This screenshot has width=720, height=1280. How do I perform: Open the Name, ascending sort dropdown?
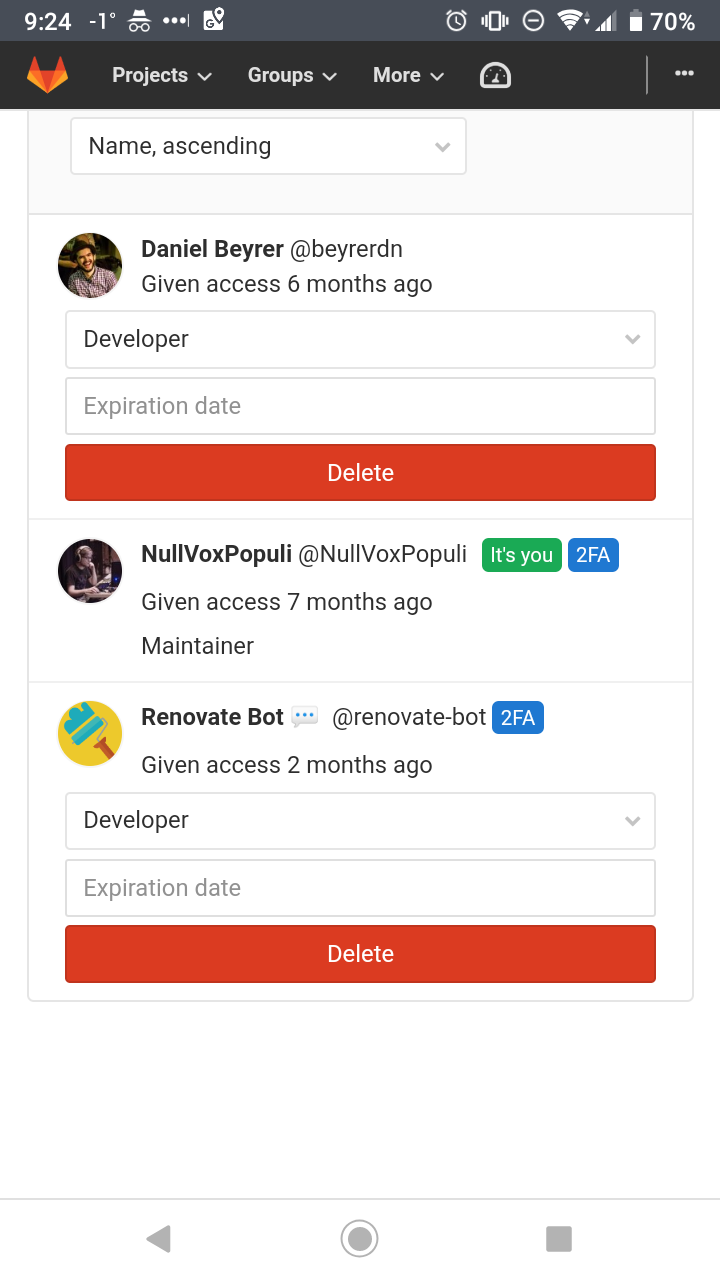[x=268, y=146]
